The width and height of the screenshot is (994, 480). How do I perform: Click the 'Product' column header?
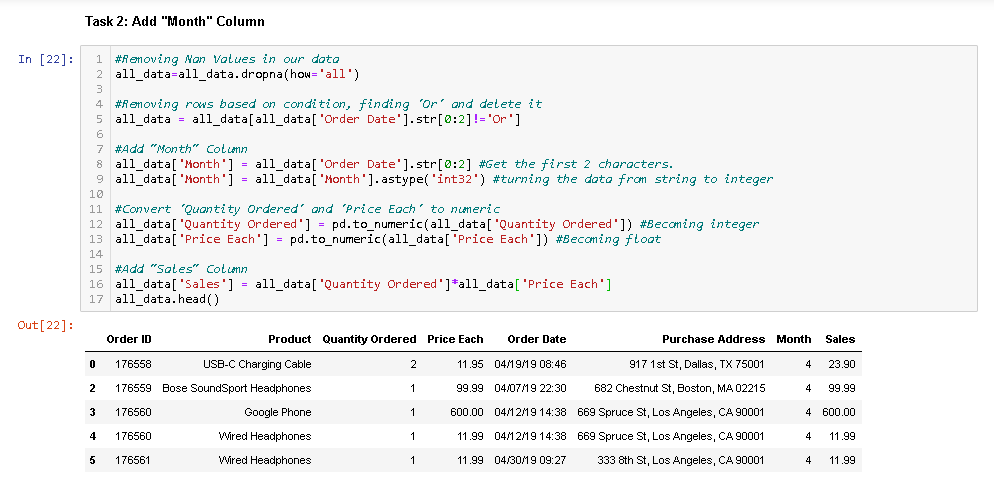[x=290, y=339]
